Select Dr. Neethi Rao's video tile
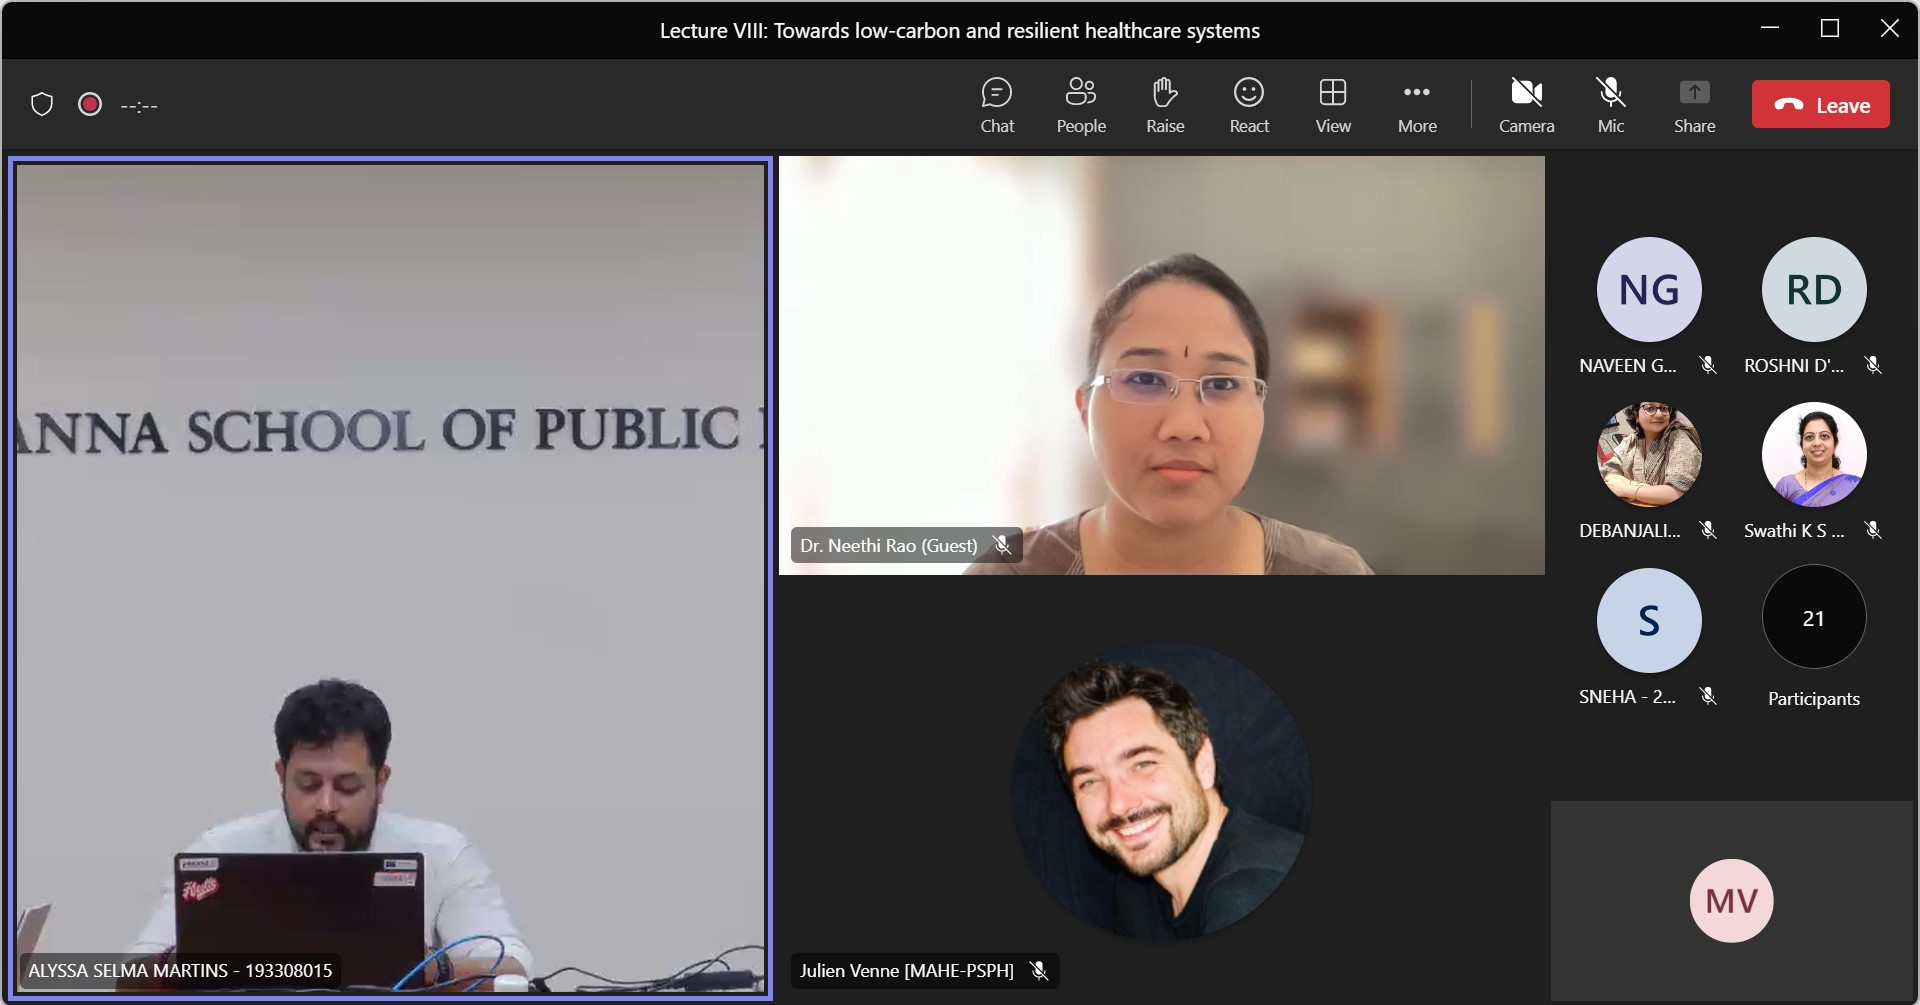The width and height of the screenshot is (1920, 1005). point(1161,365)
